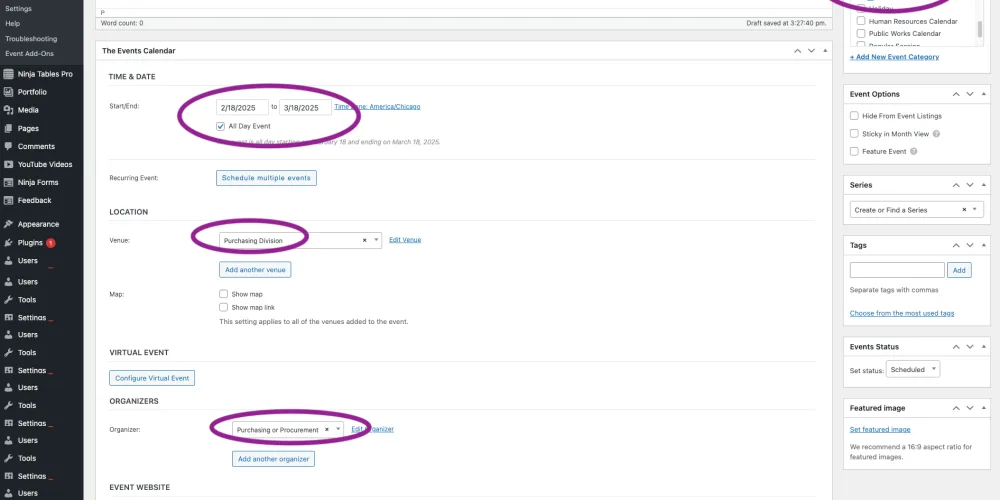This screenshot has width=1000, height=500.
Task: Click help icon next to Feature Event
Action: click(x=914, y=151)
